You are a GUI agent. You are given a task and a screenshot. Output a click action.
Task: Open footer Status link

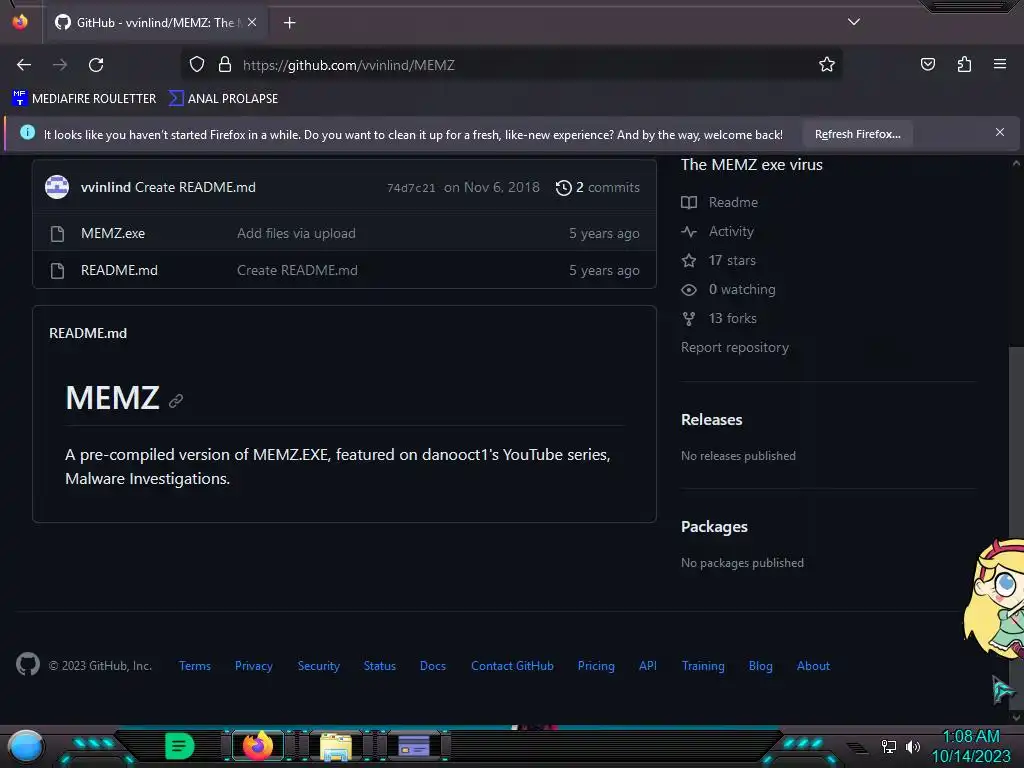click(379, 665)
